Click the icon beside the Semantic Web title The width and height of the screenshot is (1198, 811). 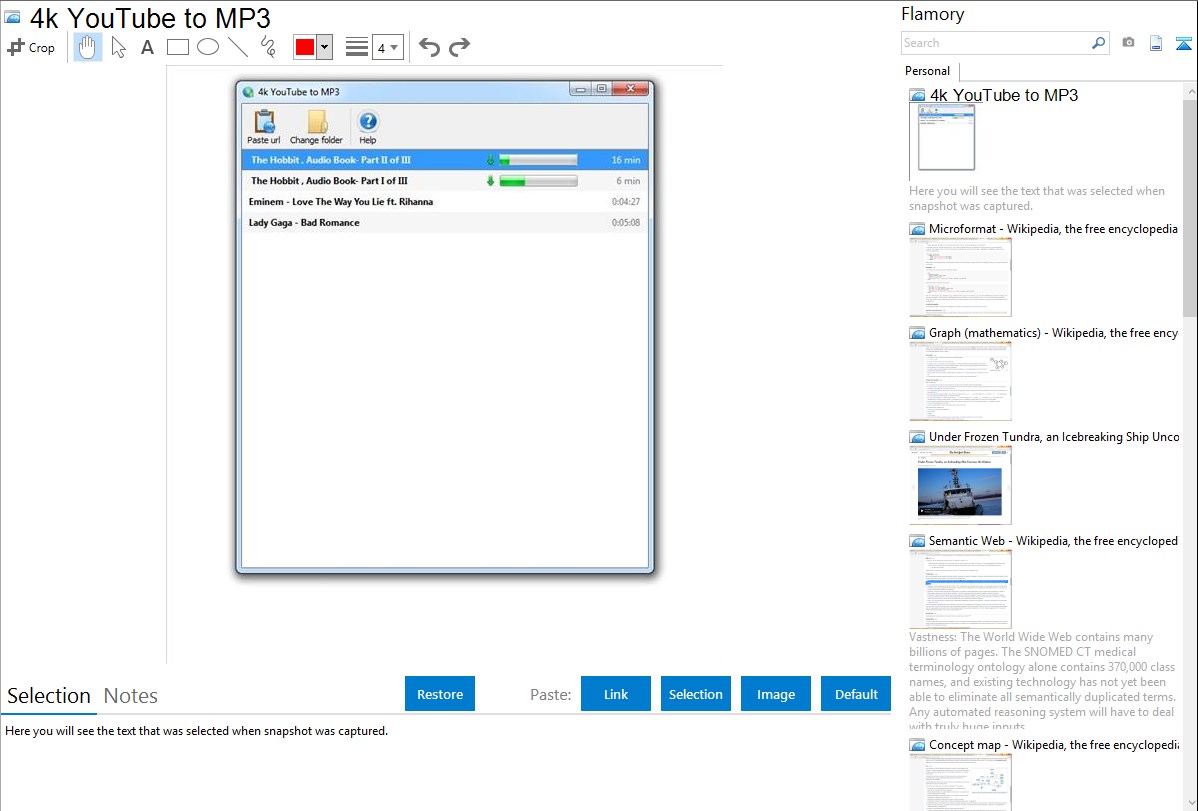click(917, 541)
